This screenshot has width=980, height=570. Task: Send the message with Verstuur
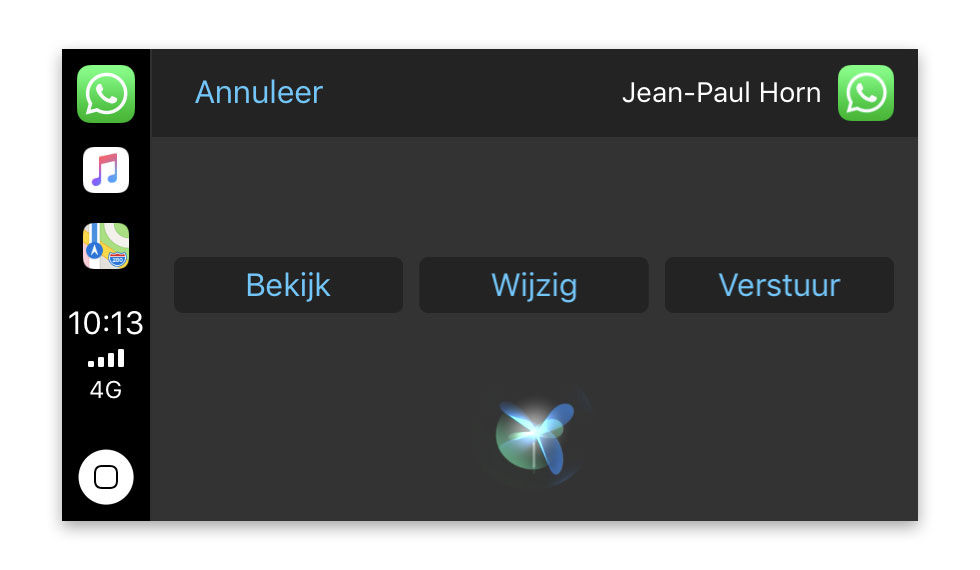pyautogui.click(x=779, y=285)
